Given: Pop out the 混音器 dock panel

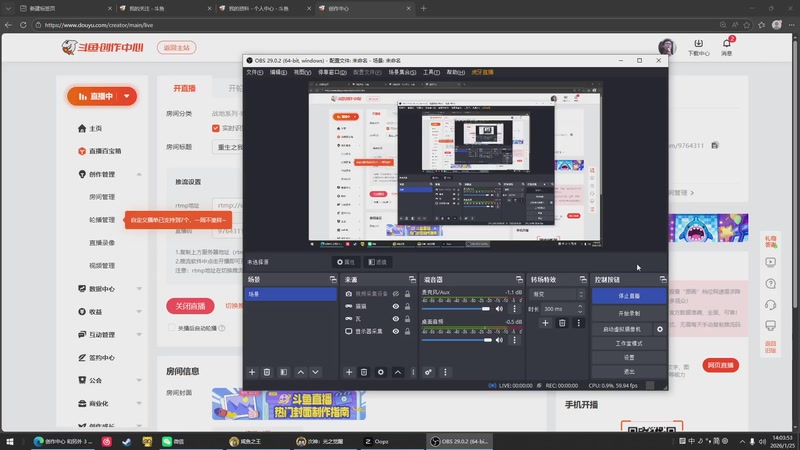Looking at the screenshot, I should [x=519, y=280].
